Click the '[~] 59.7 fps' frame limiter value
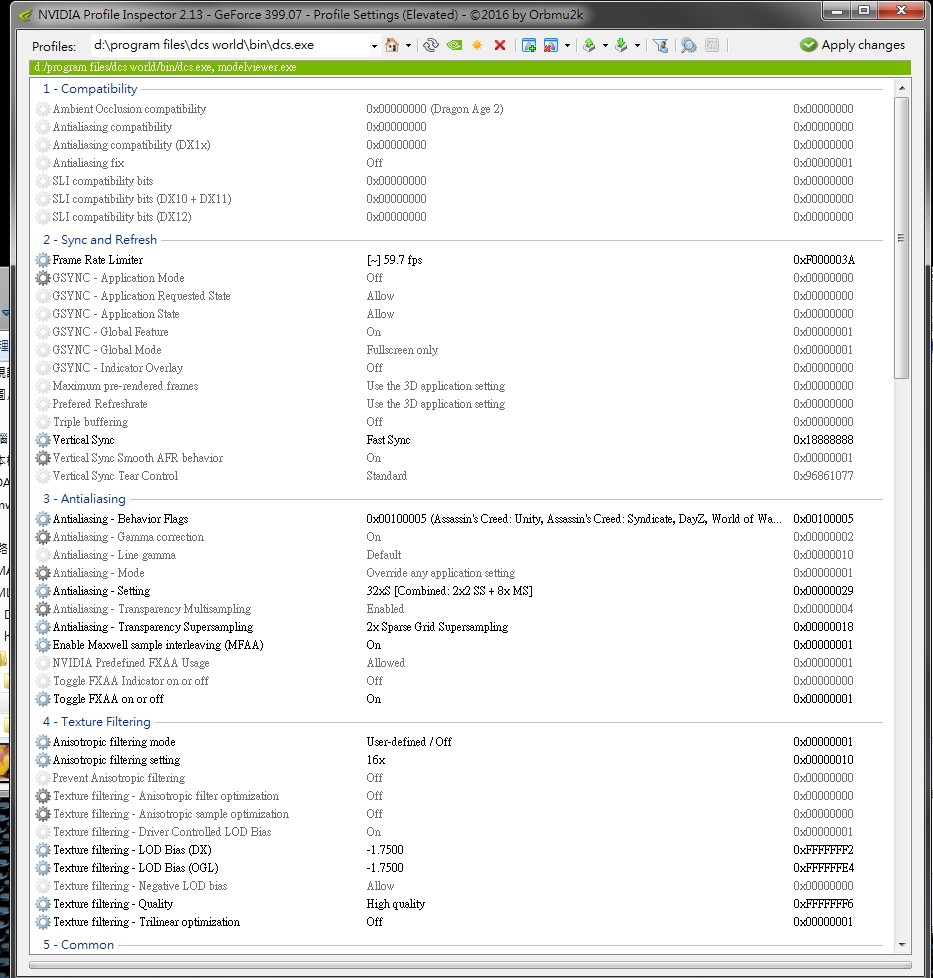This screenshot has height=978, width=933. (394, 259)
